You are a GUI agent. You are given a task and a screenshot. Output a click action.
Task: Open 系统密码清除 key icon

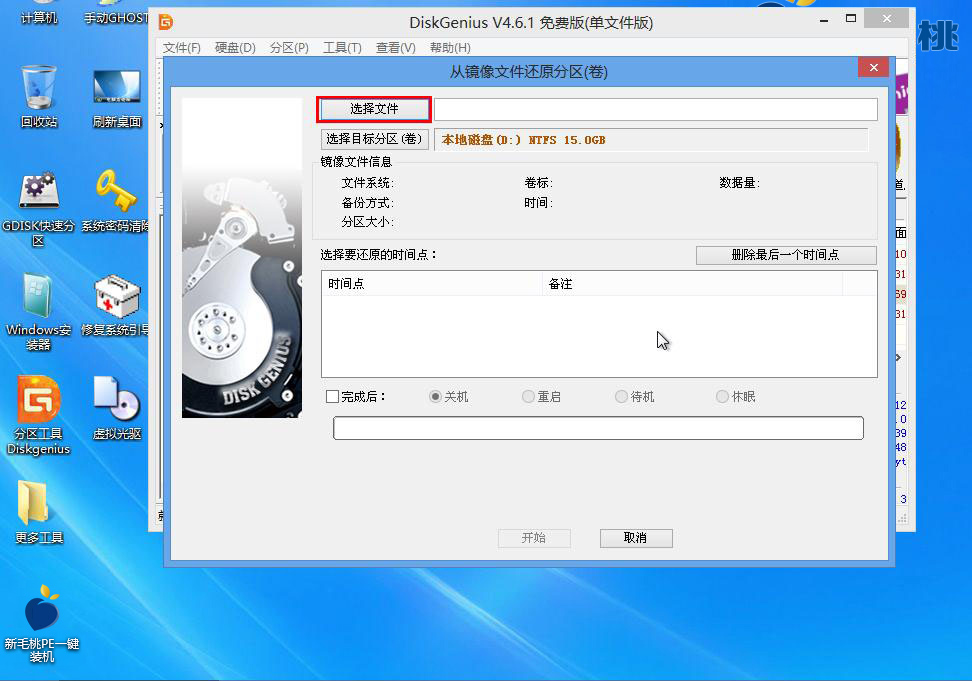(x=115, y=201)
